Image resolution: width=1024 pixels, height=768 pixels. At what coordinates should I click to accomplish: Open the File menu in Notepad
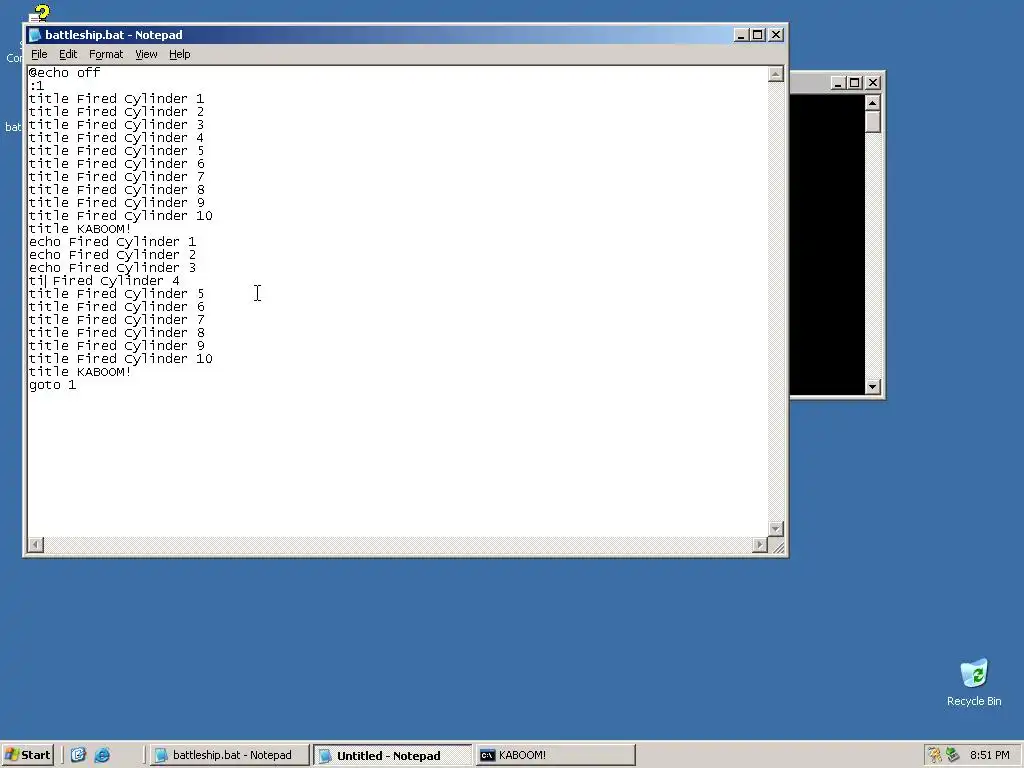click(39, 54)
